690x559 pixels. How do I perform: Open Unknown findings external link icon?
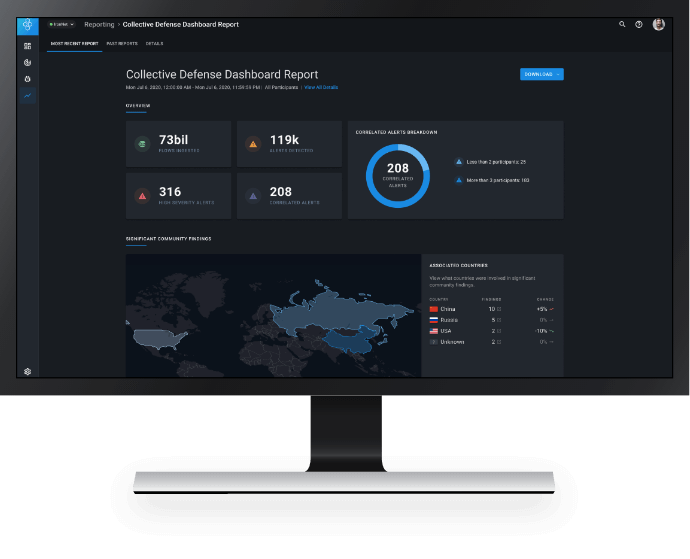(x=499, y=342)
